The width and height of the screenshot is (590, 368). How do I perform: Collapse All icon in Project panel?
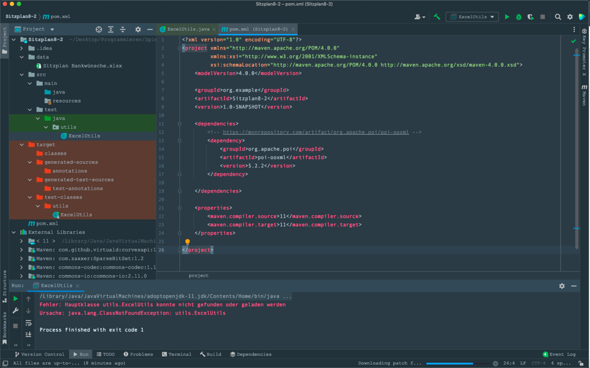(123, 29)
